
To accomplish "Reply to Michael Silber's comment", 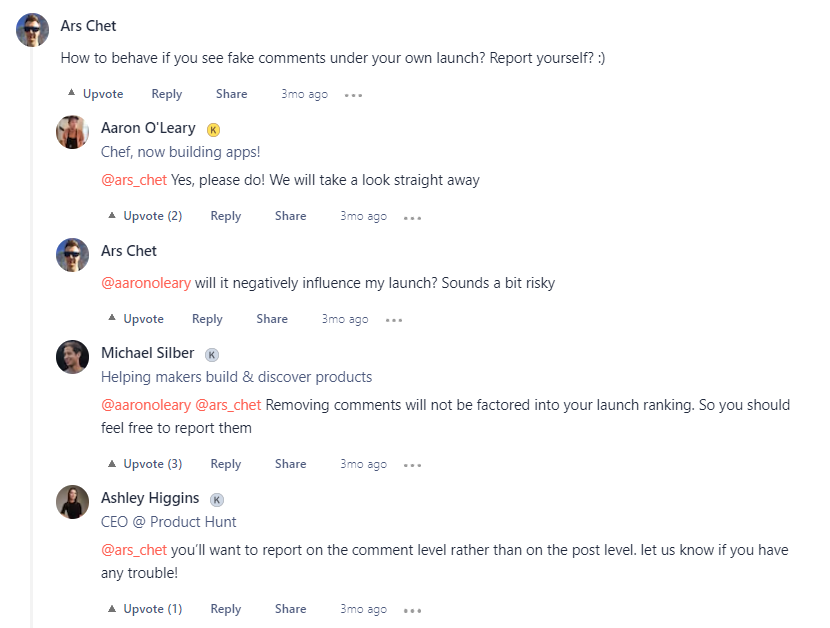I will click(225, 463).
